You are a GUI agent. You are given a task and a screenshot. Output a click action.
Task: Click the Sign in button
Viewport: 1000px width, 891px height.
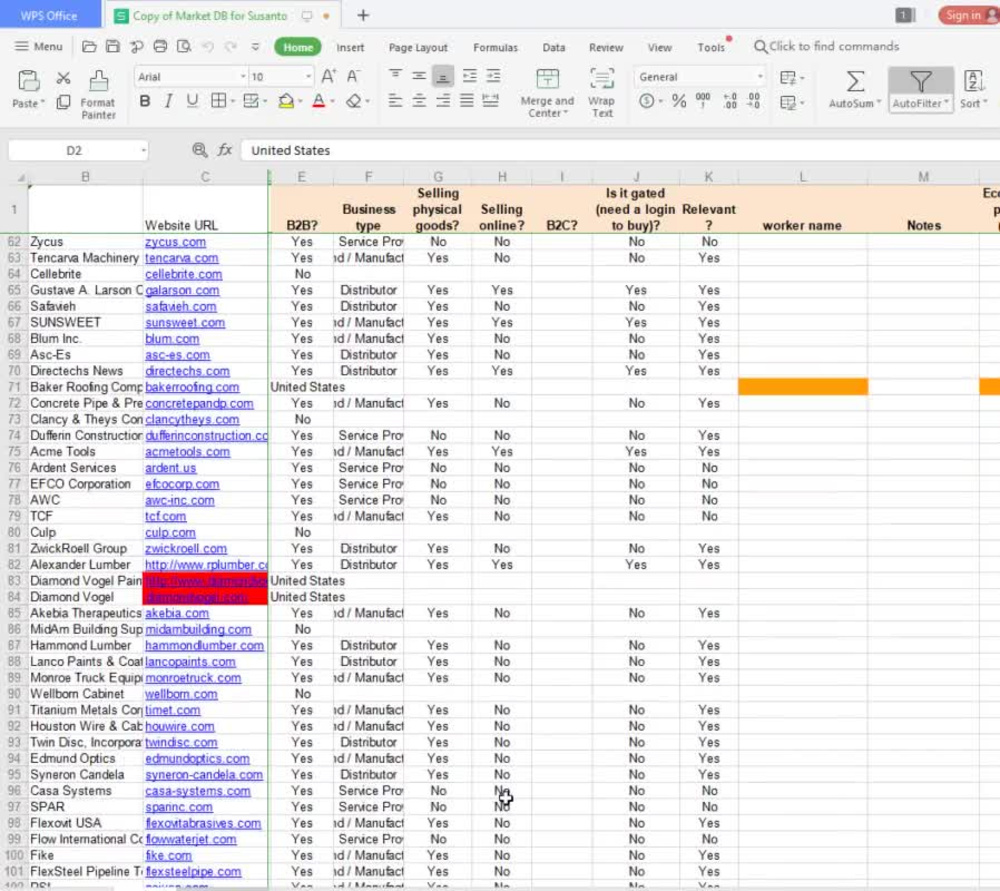coord(963,15)
